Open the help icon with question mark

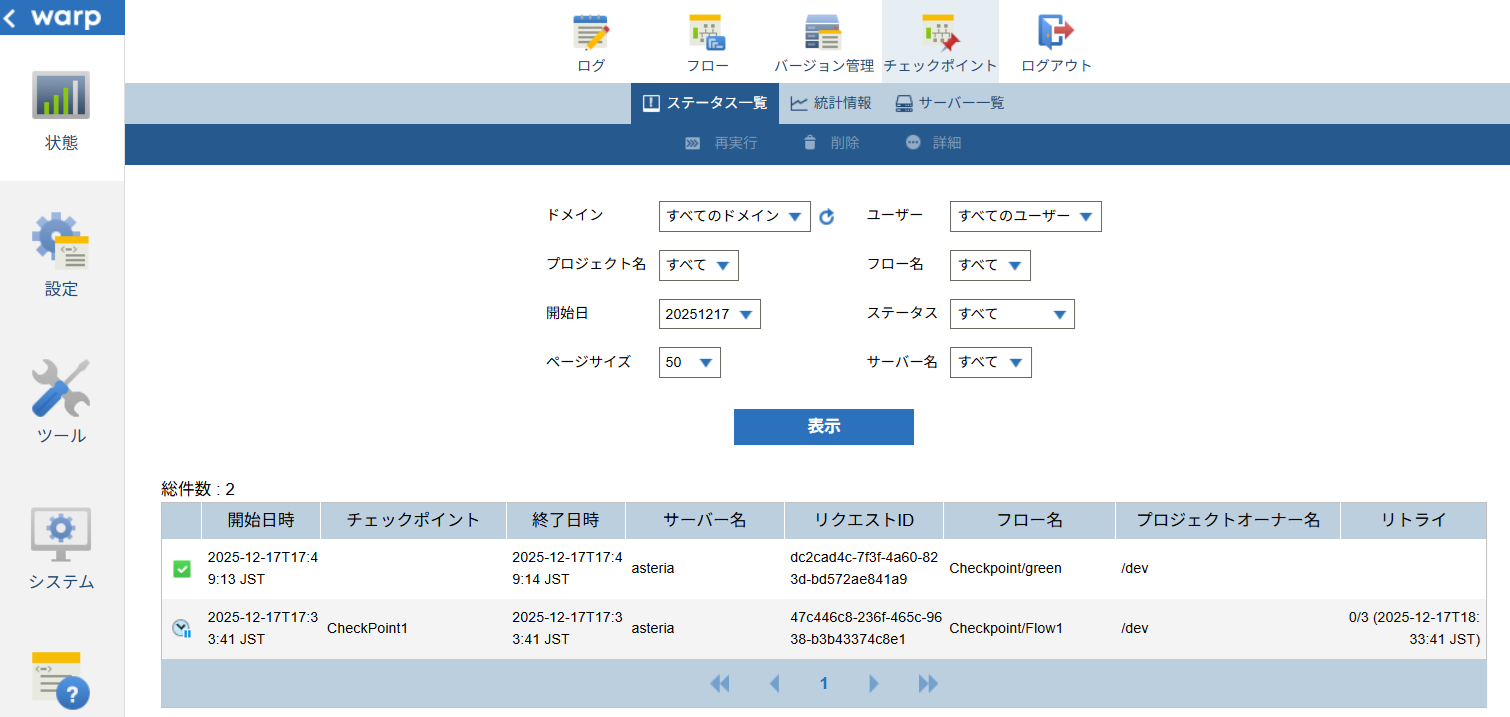(x=61, y=680)
